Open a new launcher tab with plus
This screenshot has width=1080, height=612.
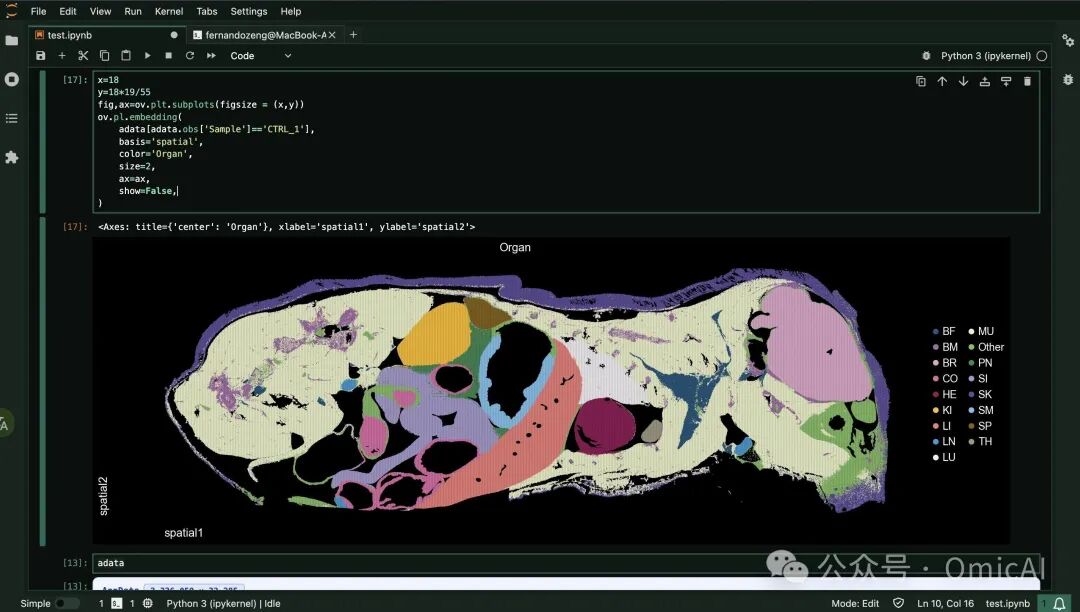(x=353, y=35)
